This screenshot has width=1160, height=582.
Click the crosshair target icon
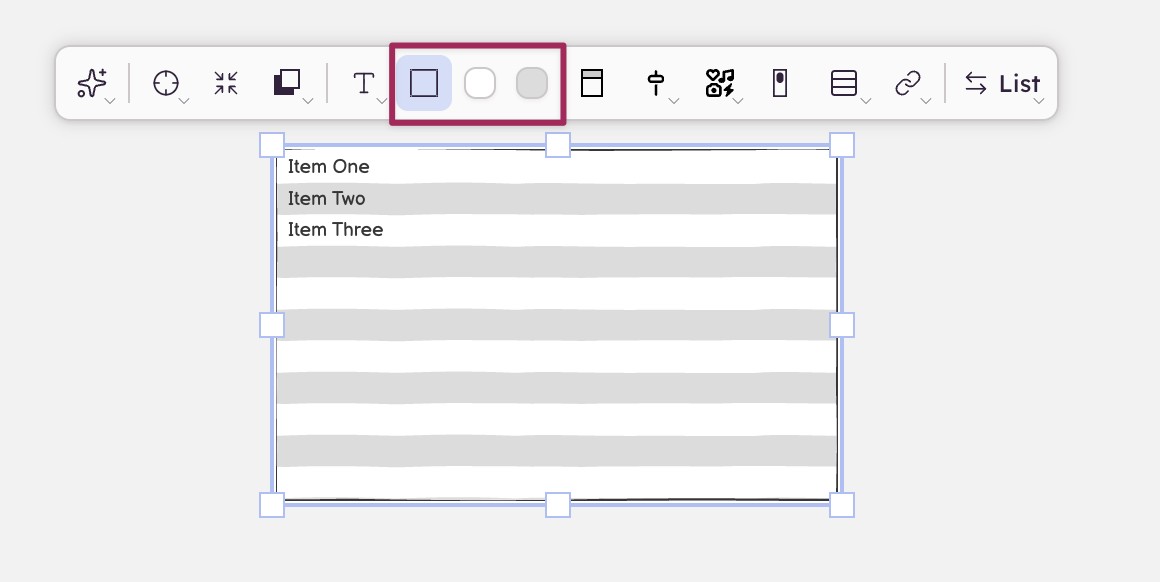tap(166, 83)
